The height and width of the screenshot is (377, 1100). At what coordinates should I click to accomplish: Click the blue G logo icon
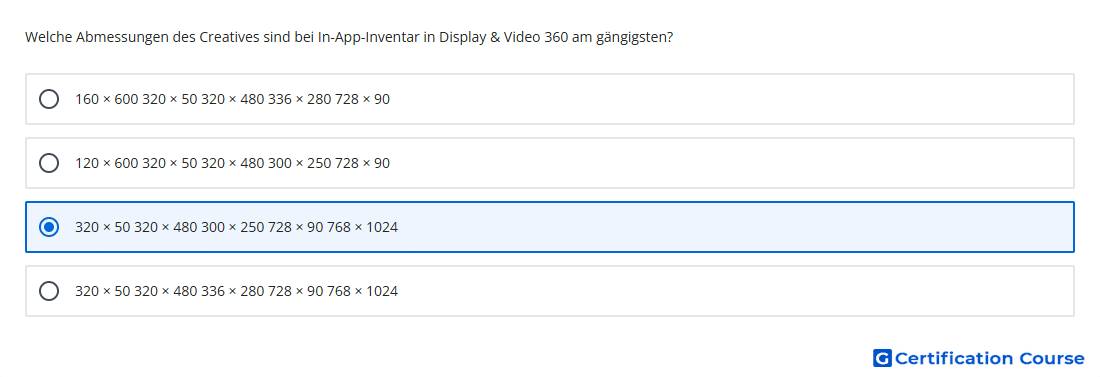point(882,358)
